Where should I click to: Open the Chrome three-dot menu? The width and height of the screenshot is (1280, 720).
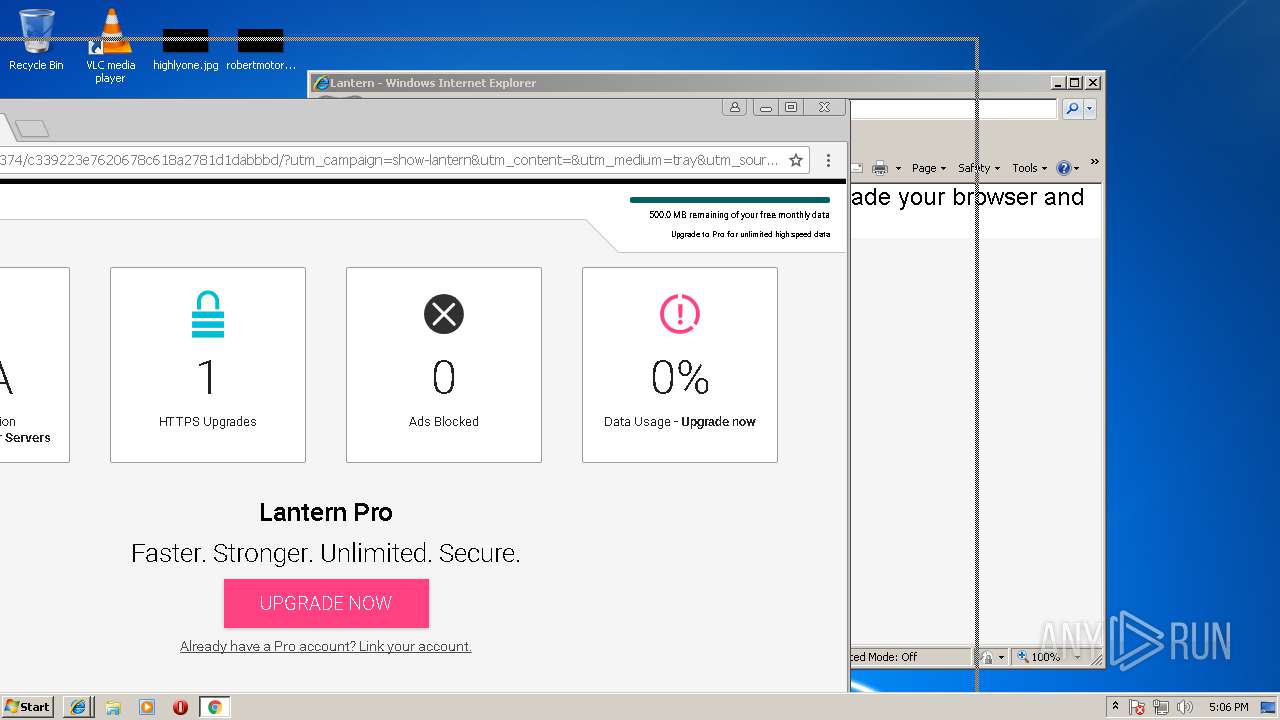828,160
